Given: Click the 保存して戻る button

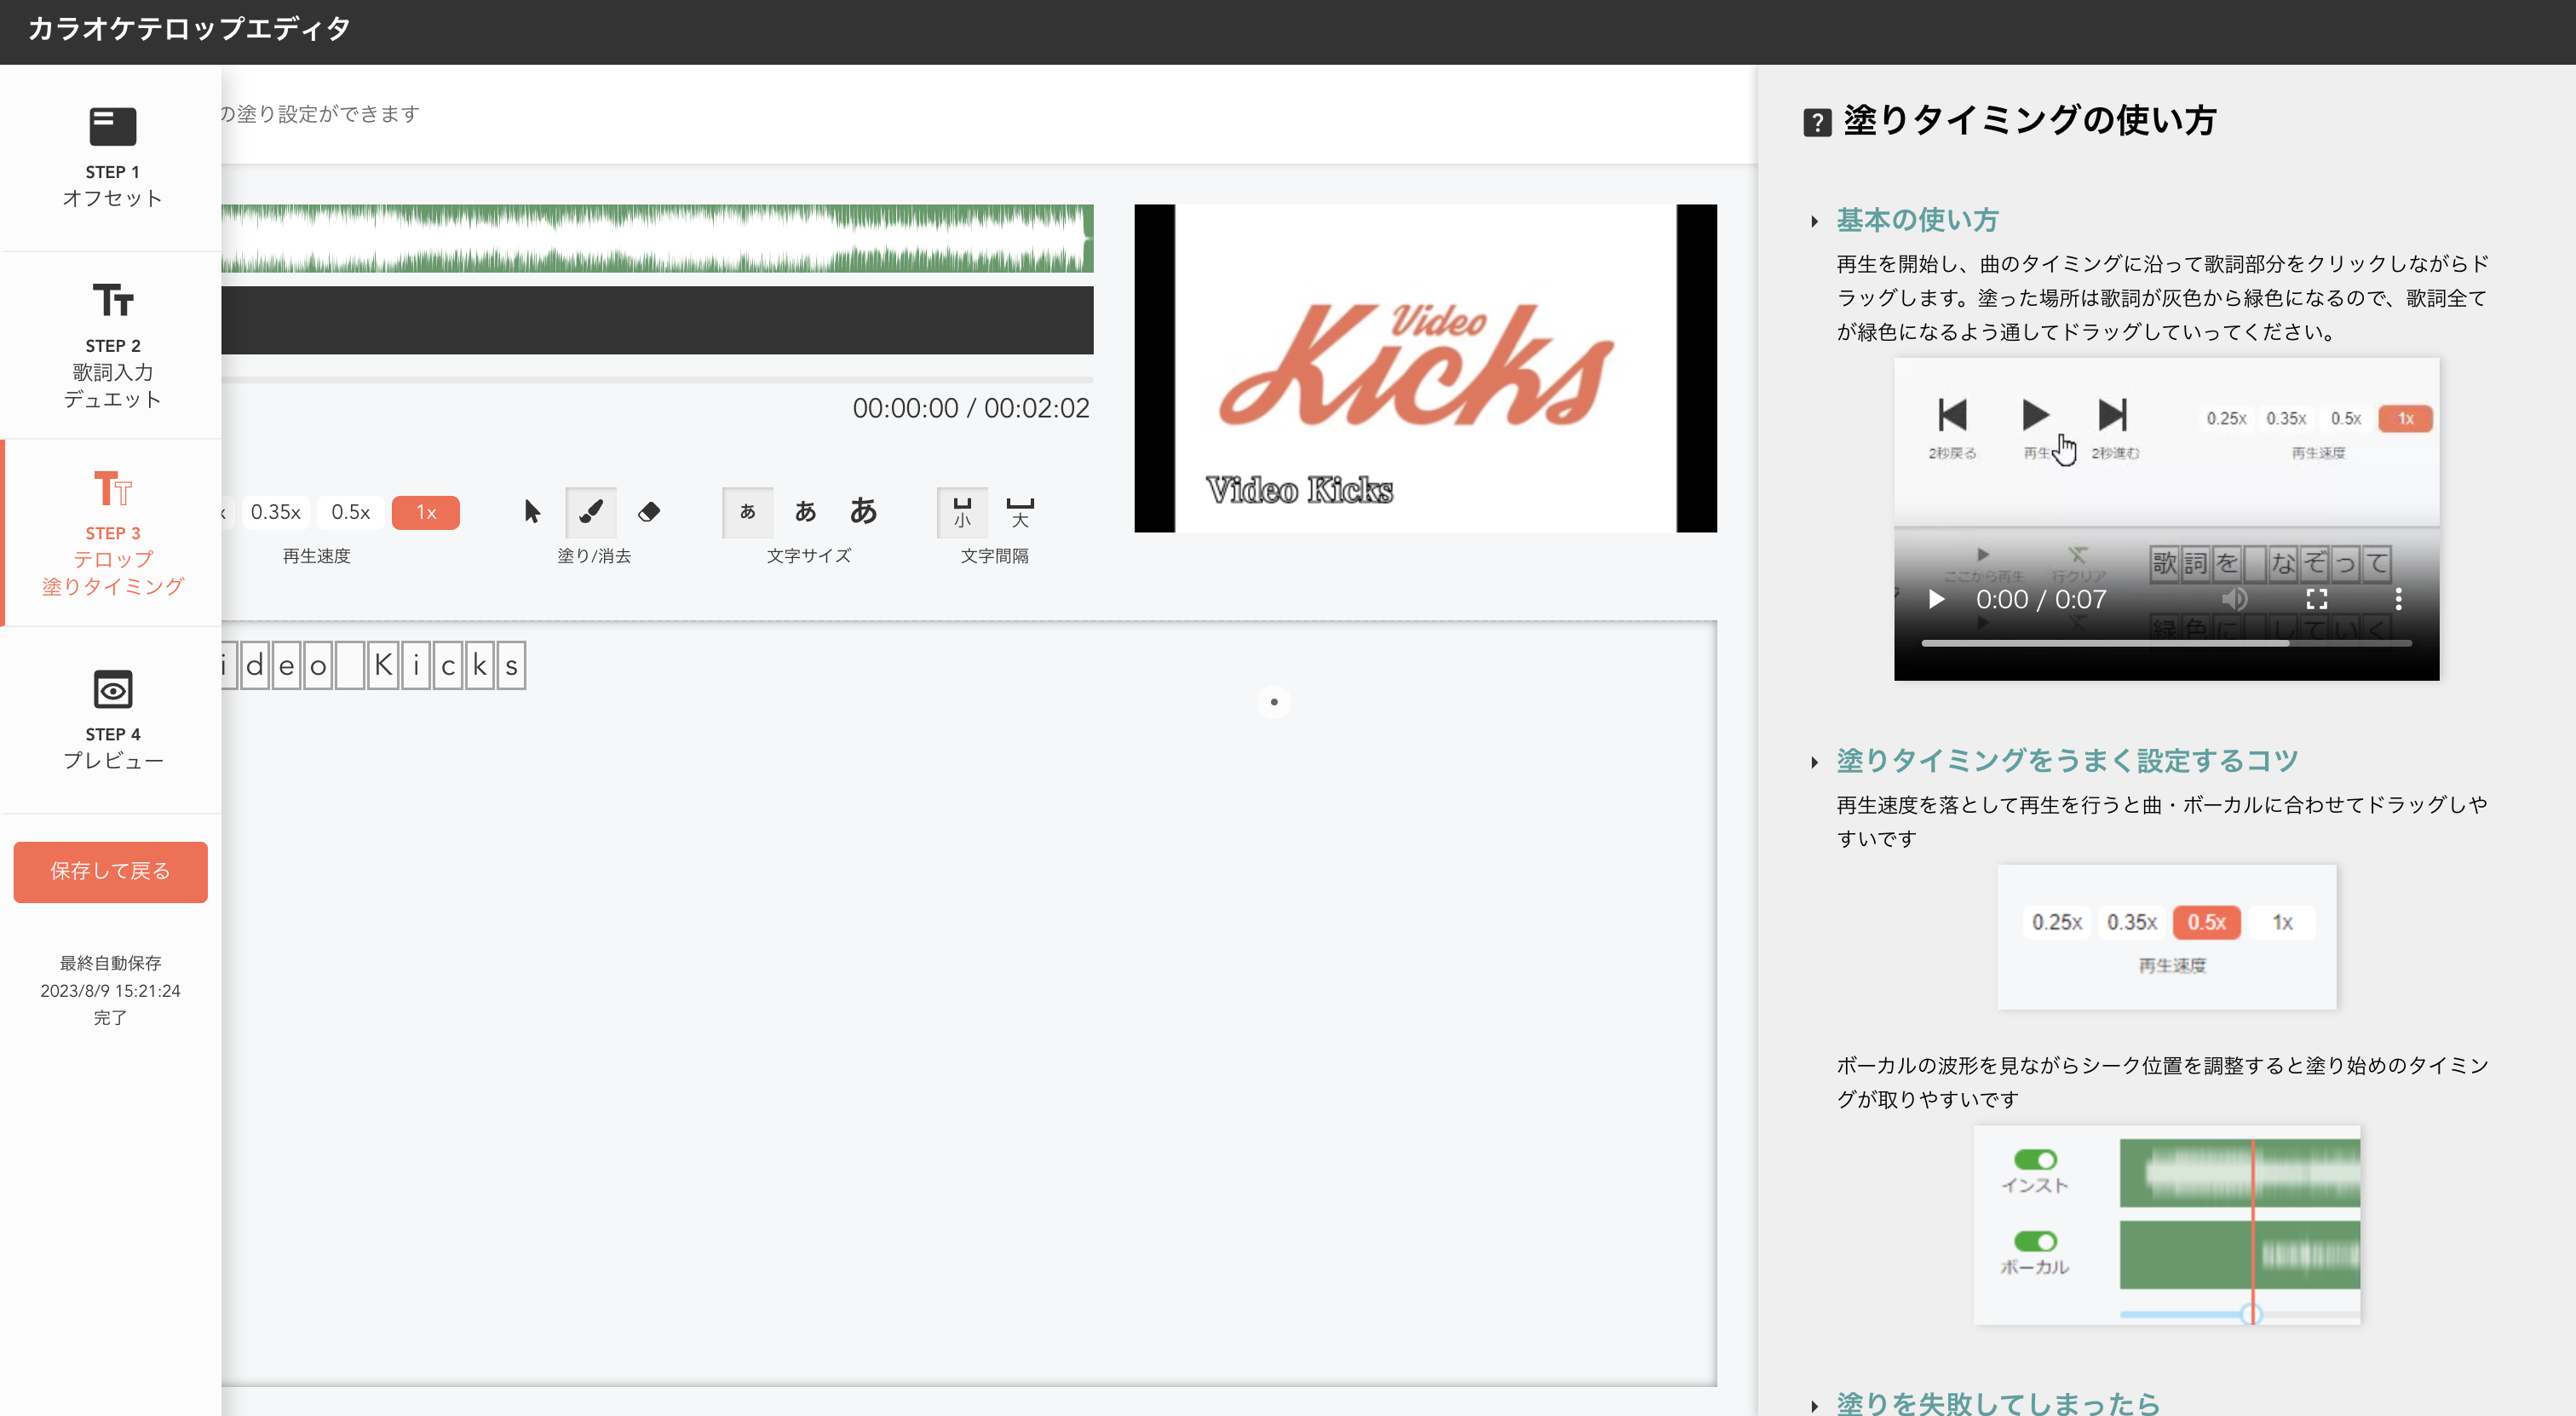Looking at the screenshot, I should point(110,871).
